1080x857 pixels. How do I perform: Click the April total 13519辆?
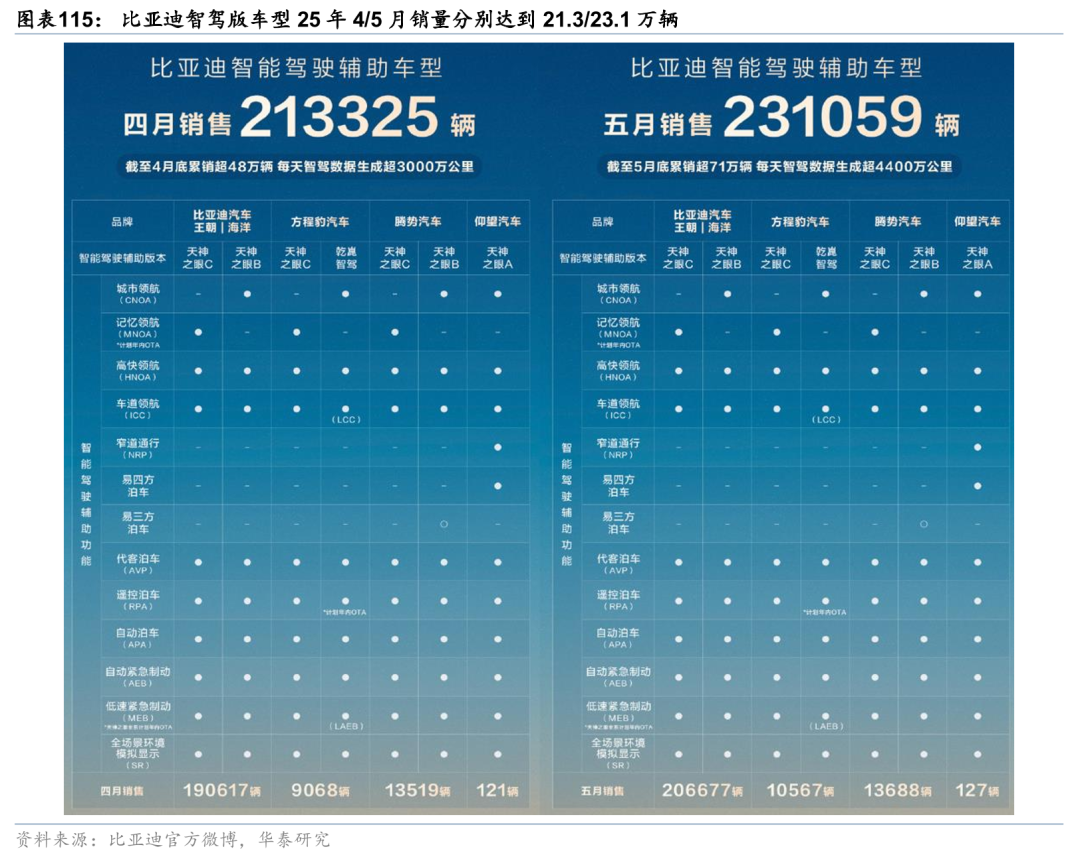coord(417,790)
